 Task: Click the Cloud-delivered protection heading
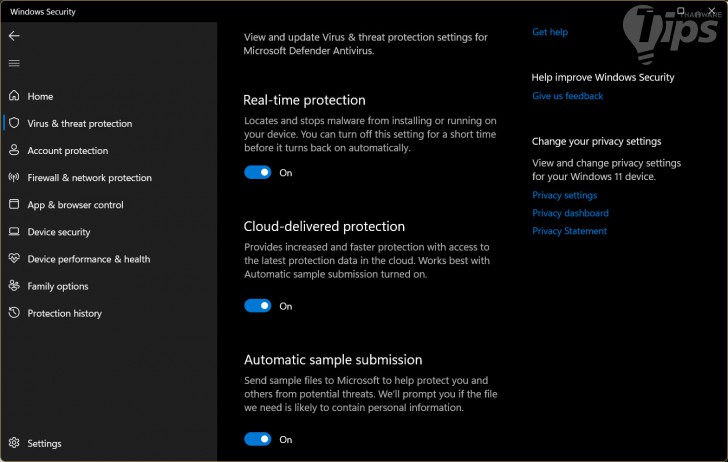pyautogui.click(x=324, y=227)
